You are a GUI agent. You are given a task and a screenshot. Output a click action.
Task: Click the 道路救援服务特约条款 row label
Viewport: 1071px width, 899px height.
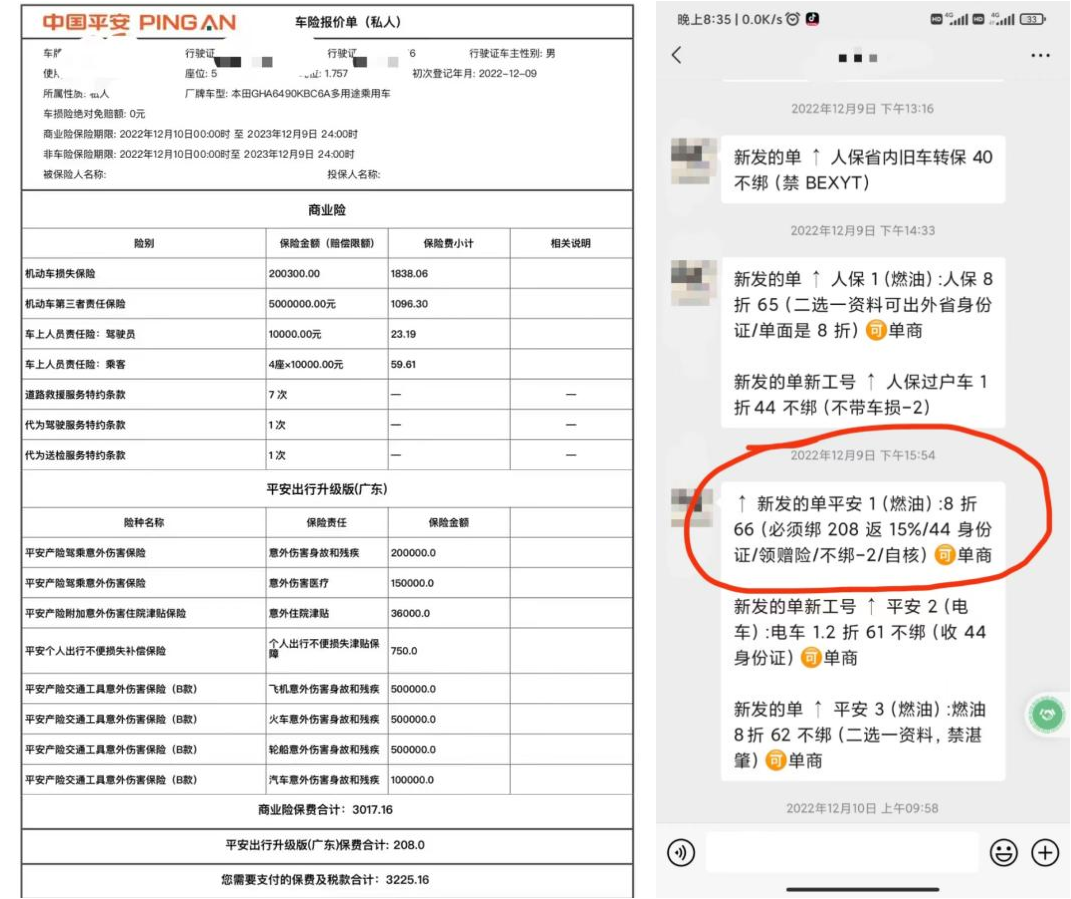tap(75, 394)
